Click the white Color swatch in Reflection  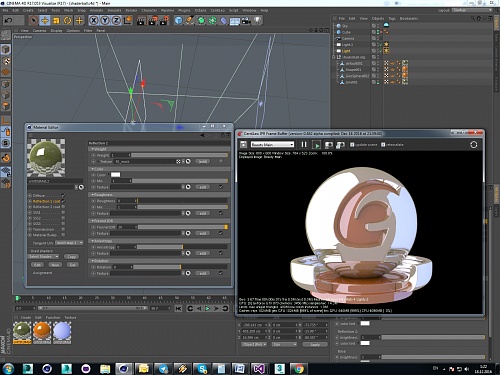[x=115, y=175]
